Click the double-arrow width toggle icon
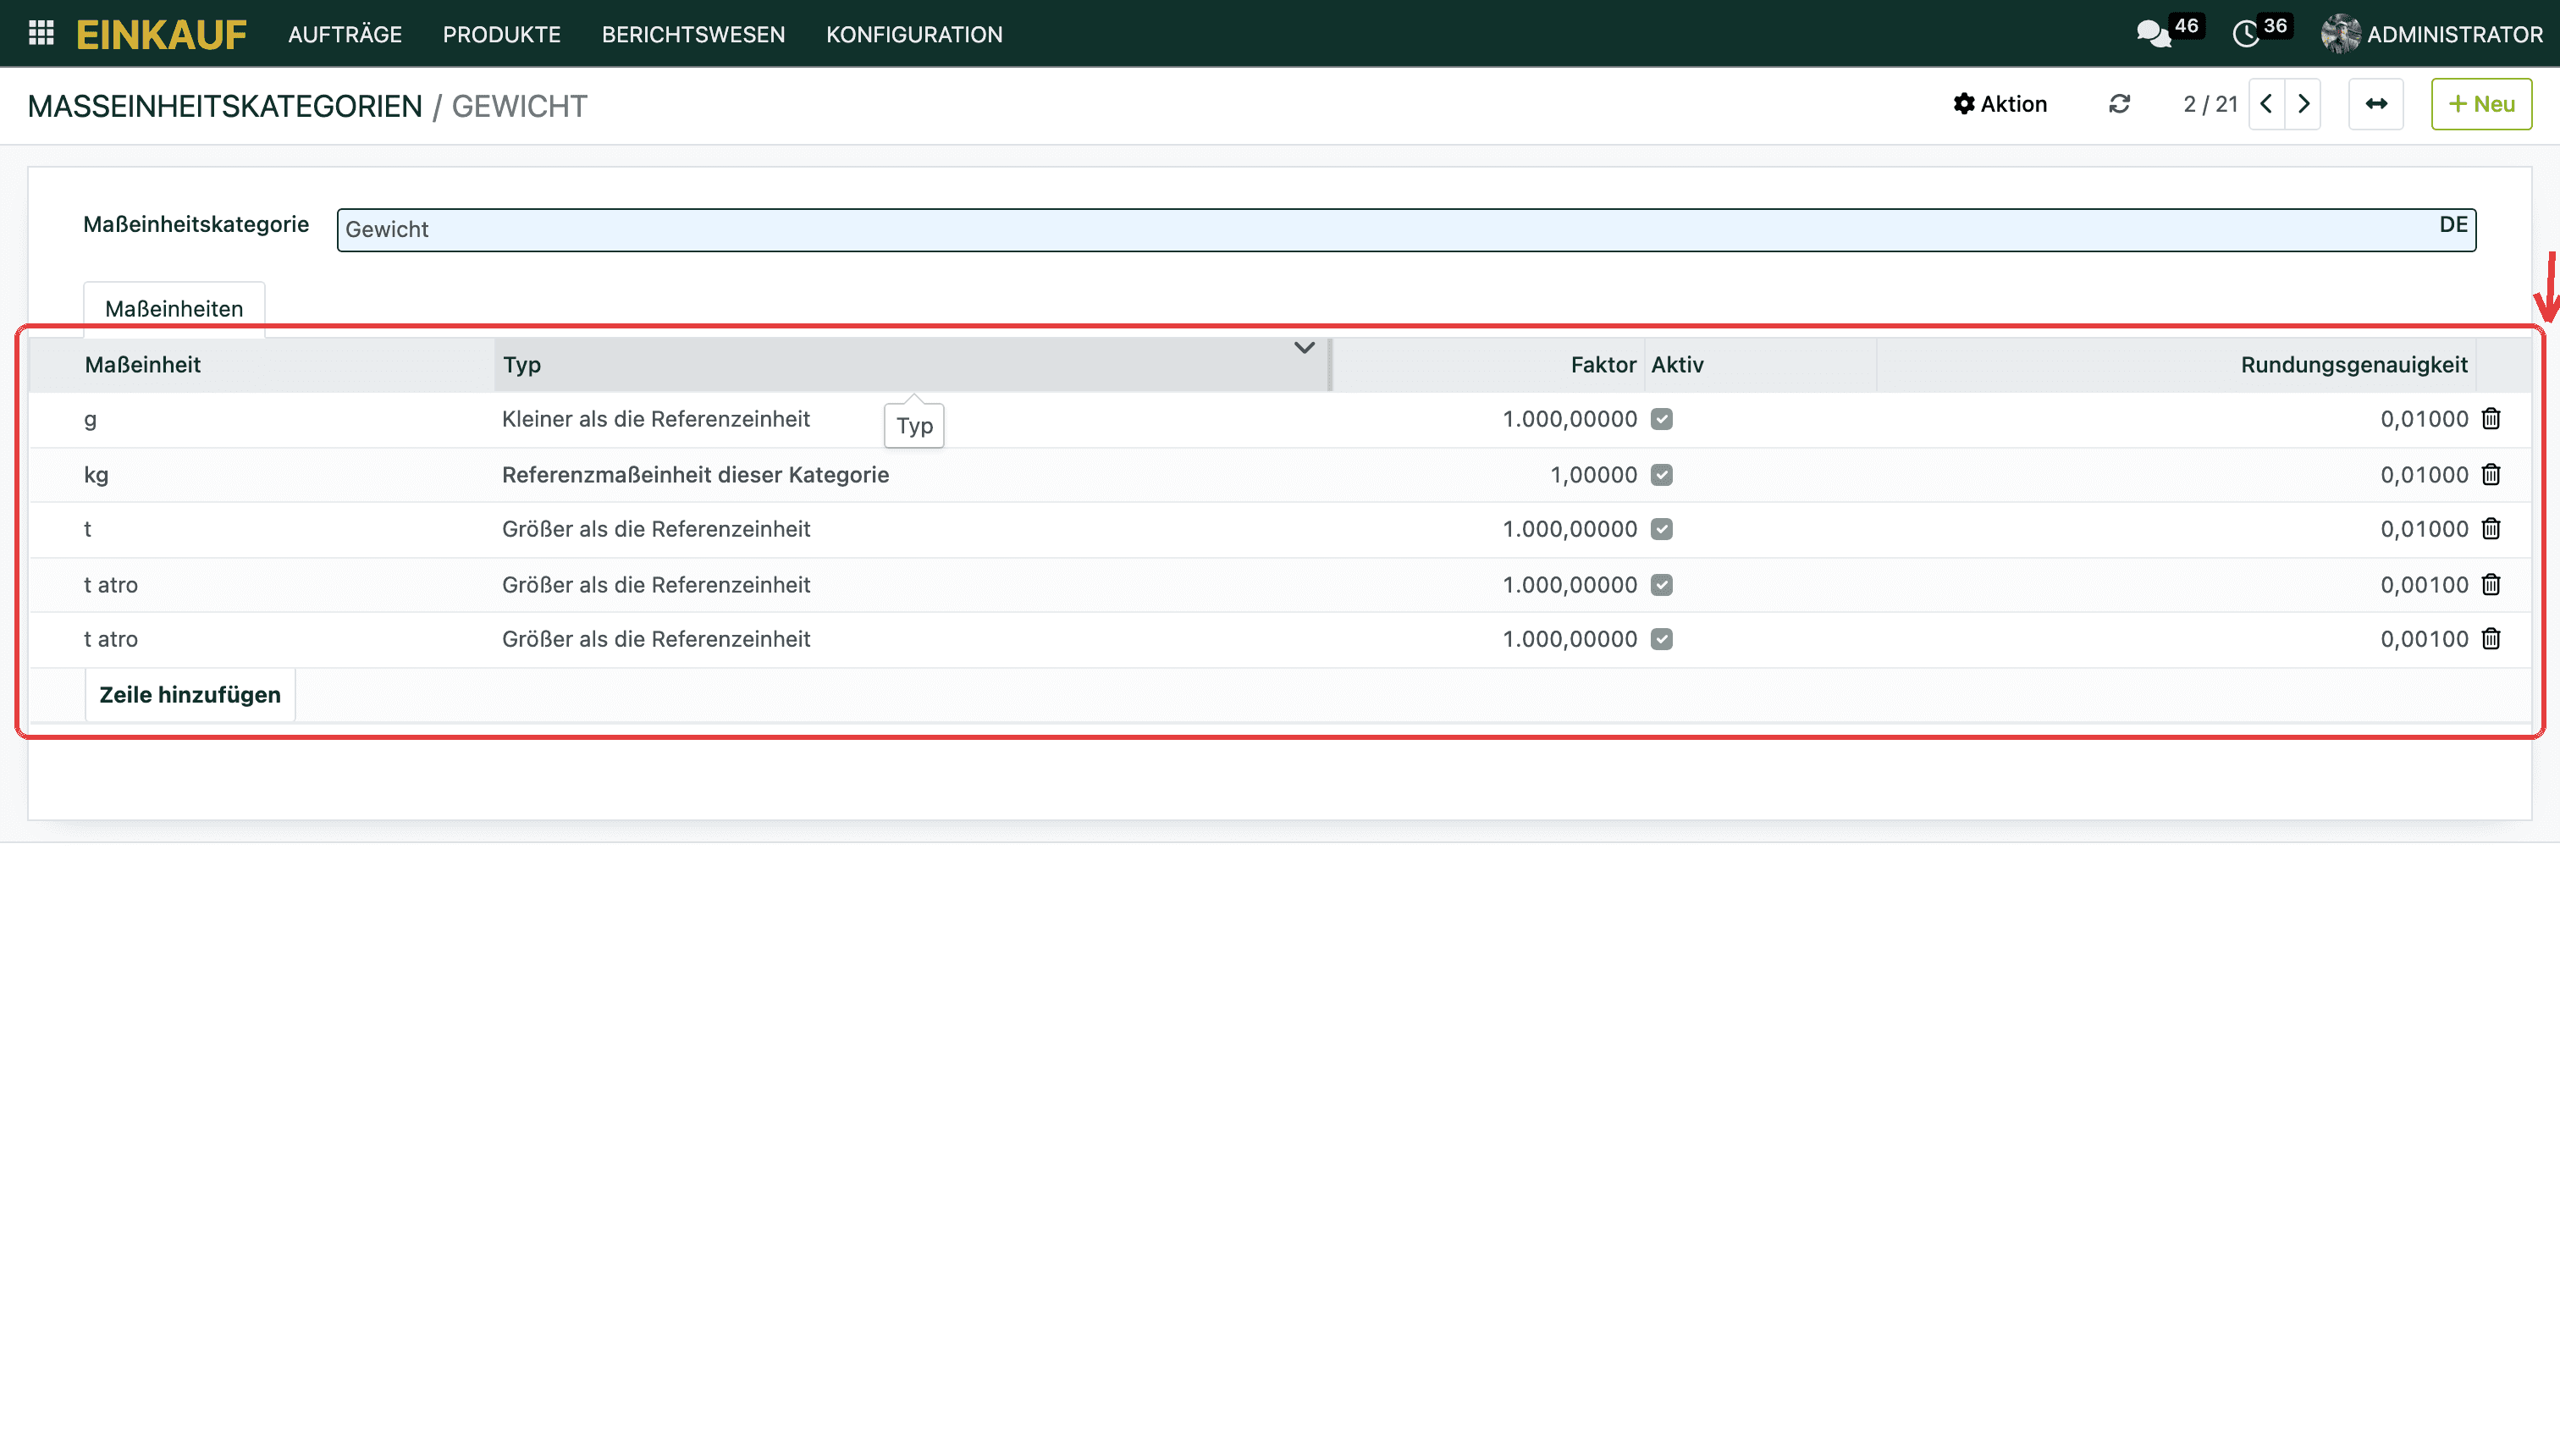The width and height of the screenshot is (2560, 1456). pyautogui.click(x=2376, y=104)
